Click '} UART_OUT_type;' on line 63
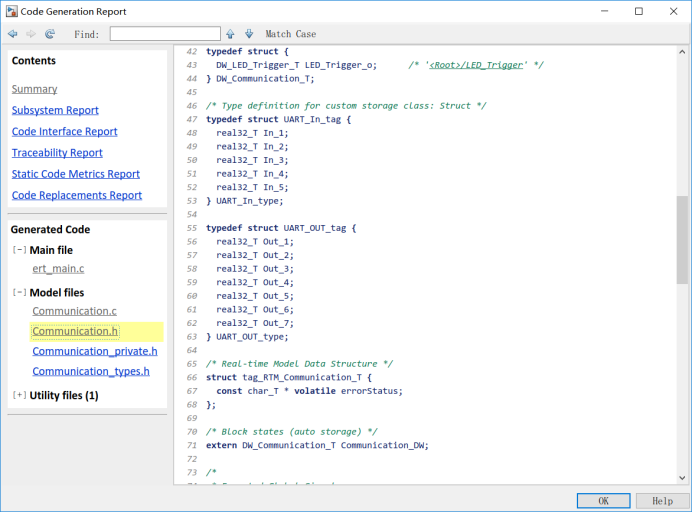The width and height of the screenshot is (692, 512). click(x=247, y=337)
